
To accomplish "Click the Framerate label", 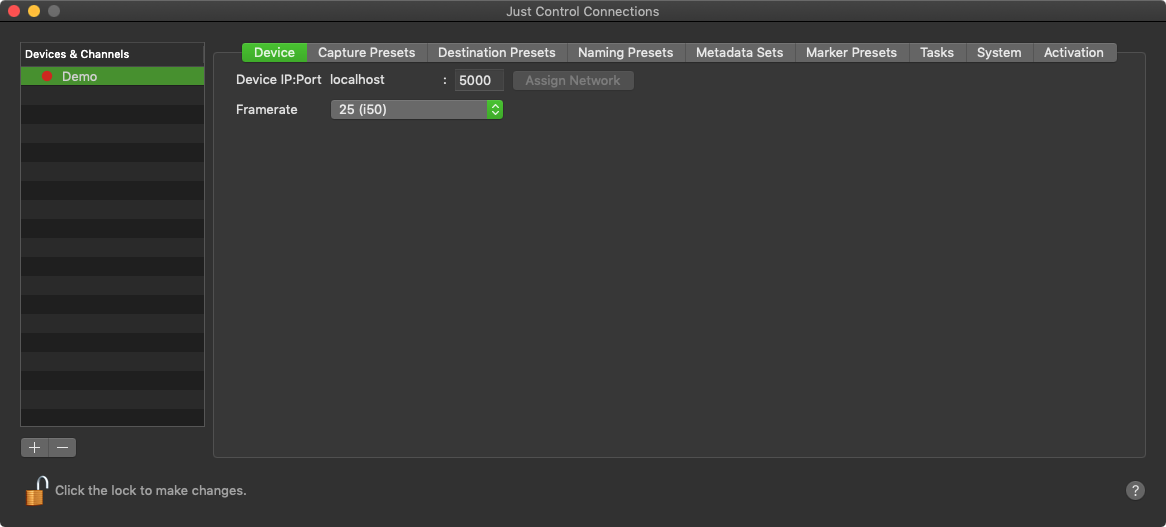I will coord(266,109).
